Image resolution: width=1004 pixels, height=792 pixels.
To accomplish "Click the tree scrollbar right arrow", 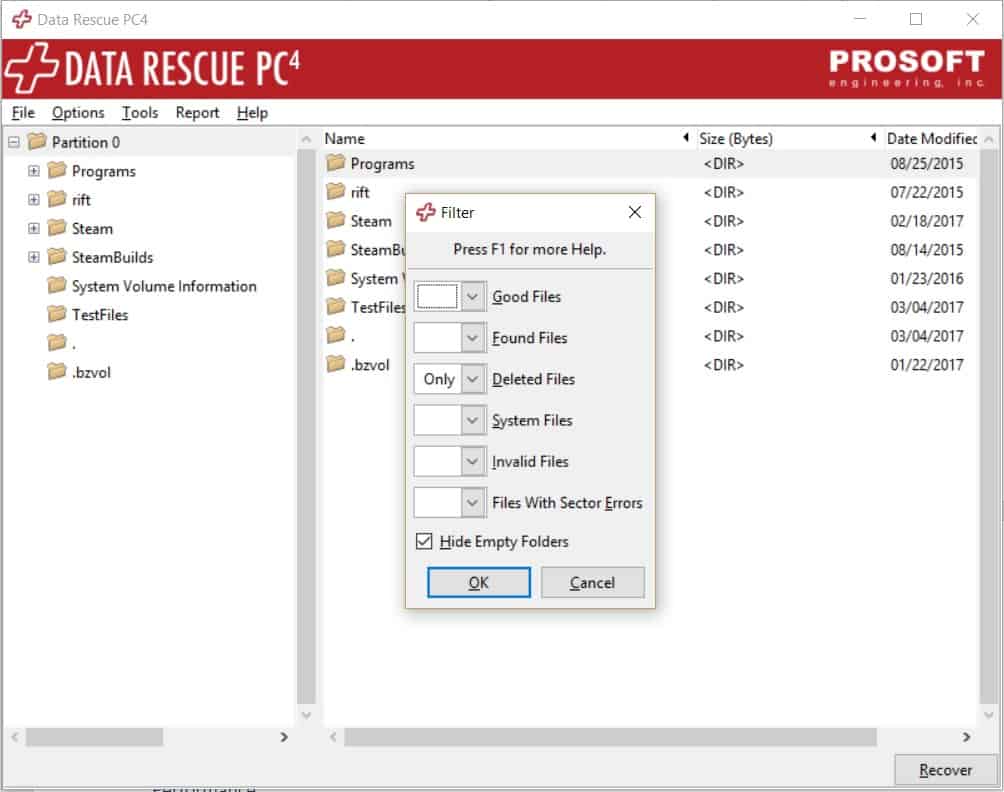I will click(284, 737).
